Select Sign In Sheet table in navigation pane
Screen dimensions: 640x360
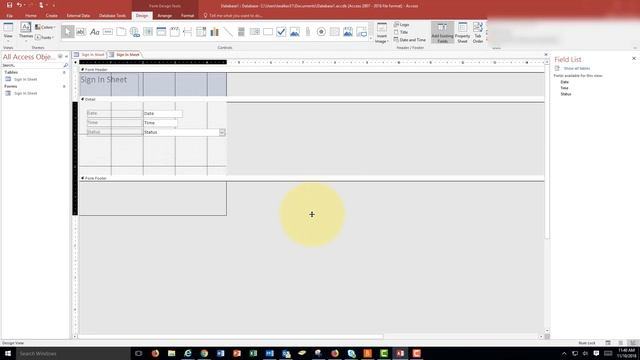pos(26,79)
